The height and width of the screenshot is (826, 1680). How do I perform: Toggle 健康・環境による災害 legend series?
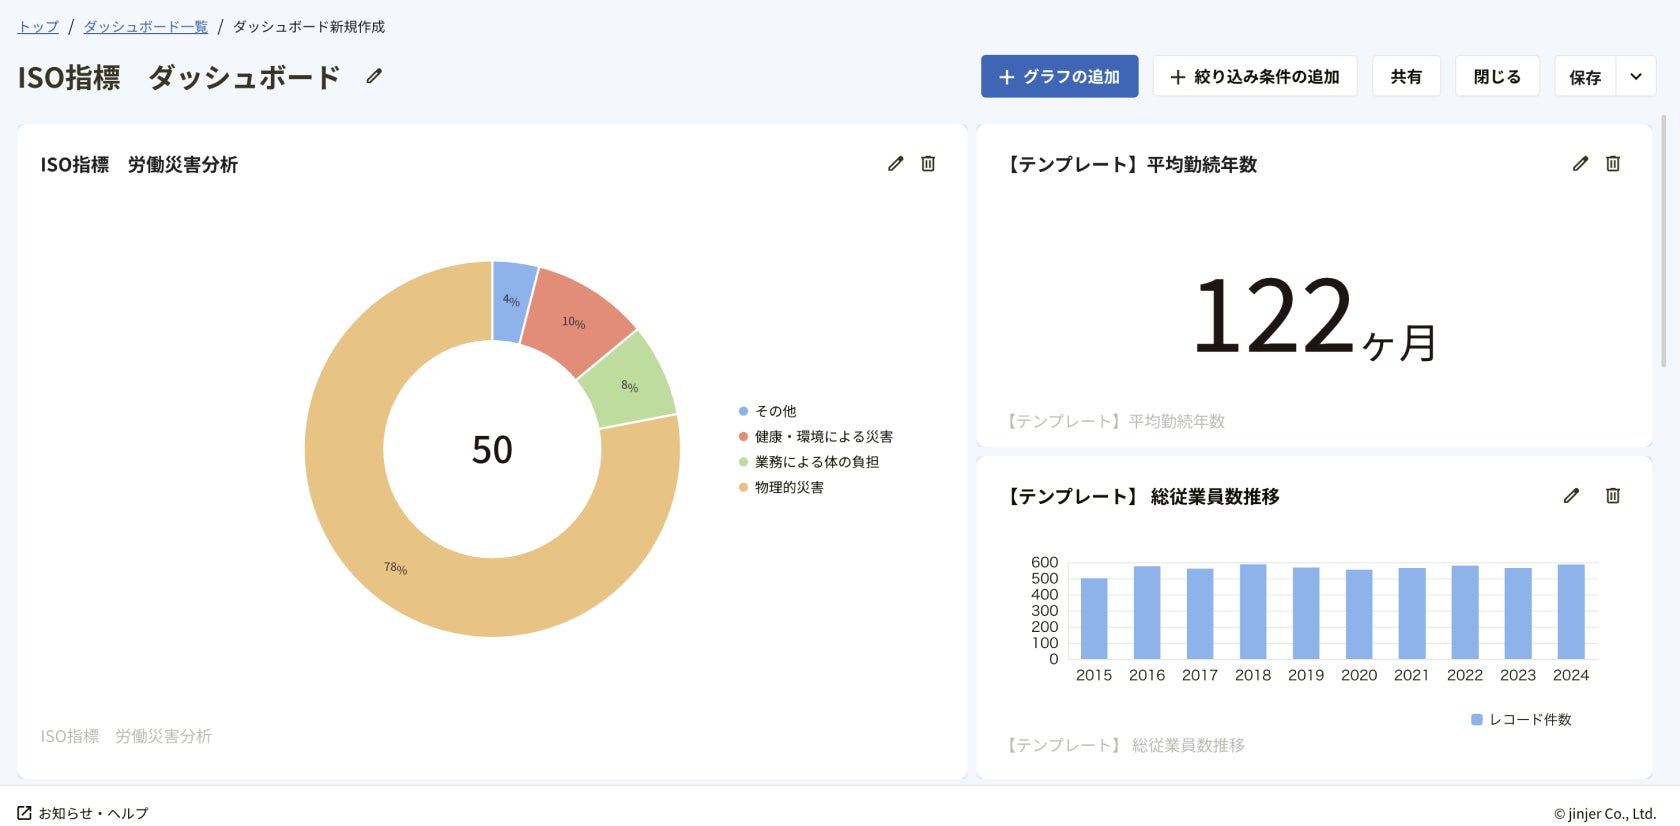pyautogui.click(x=823, y=436)
